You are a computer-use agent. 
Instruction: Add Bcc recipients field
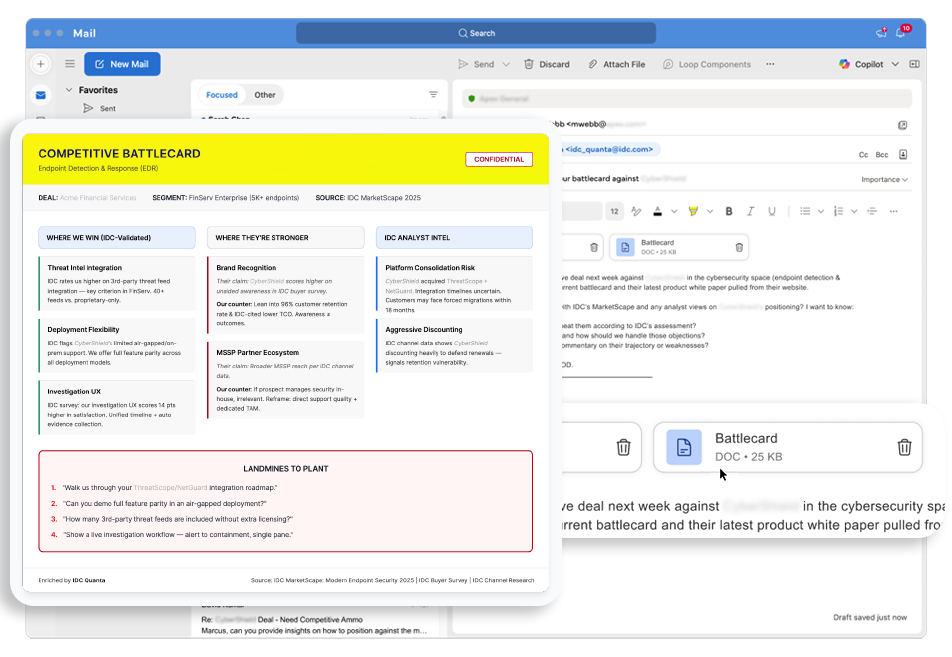tap(882, 155)
